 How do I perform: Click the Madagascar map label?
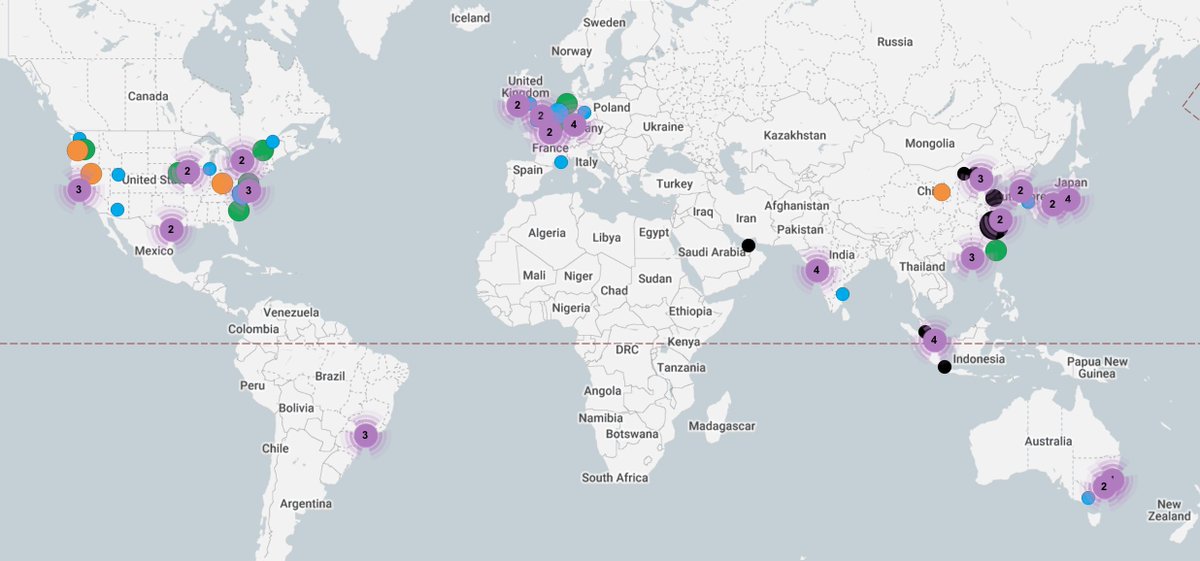click(x=723, y=426)
